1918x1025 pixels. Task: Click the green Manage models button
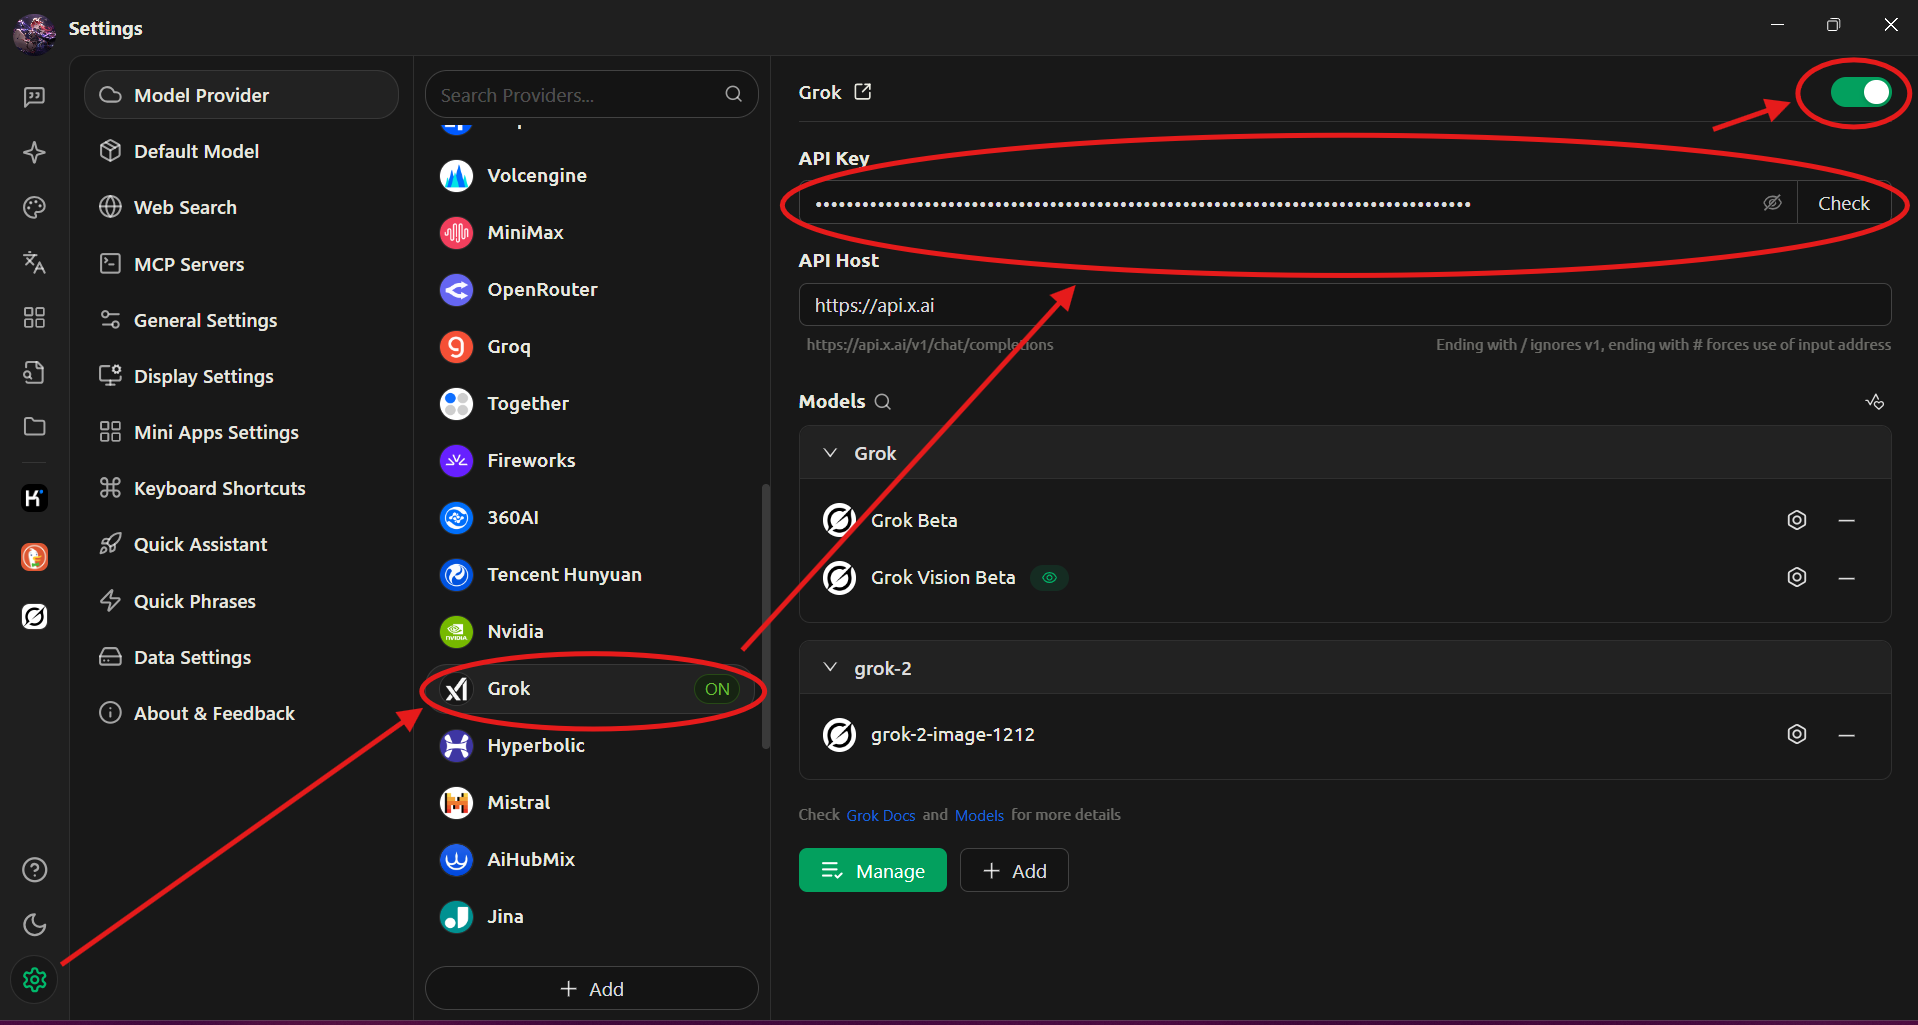[872, 870]
